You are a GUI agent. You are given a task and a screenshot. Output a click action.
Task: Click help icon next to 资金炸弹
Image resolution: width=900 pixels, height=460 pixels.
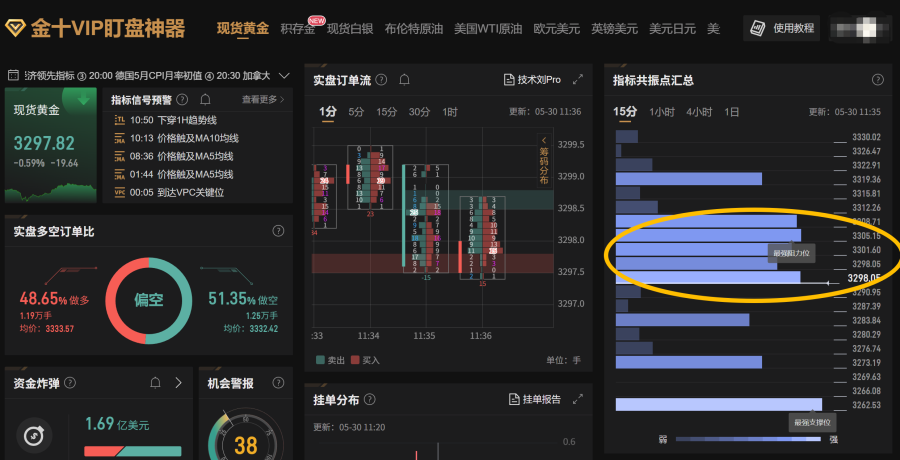70,383
